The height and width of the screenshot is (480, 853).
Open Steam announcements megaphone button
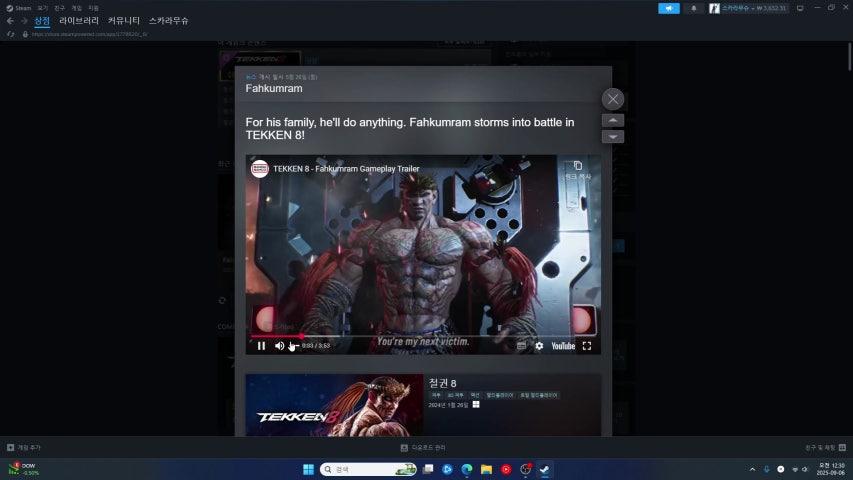(669, 8)
